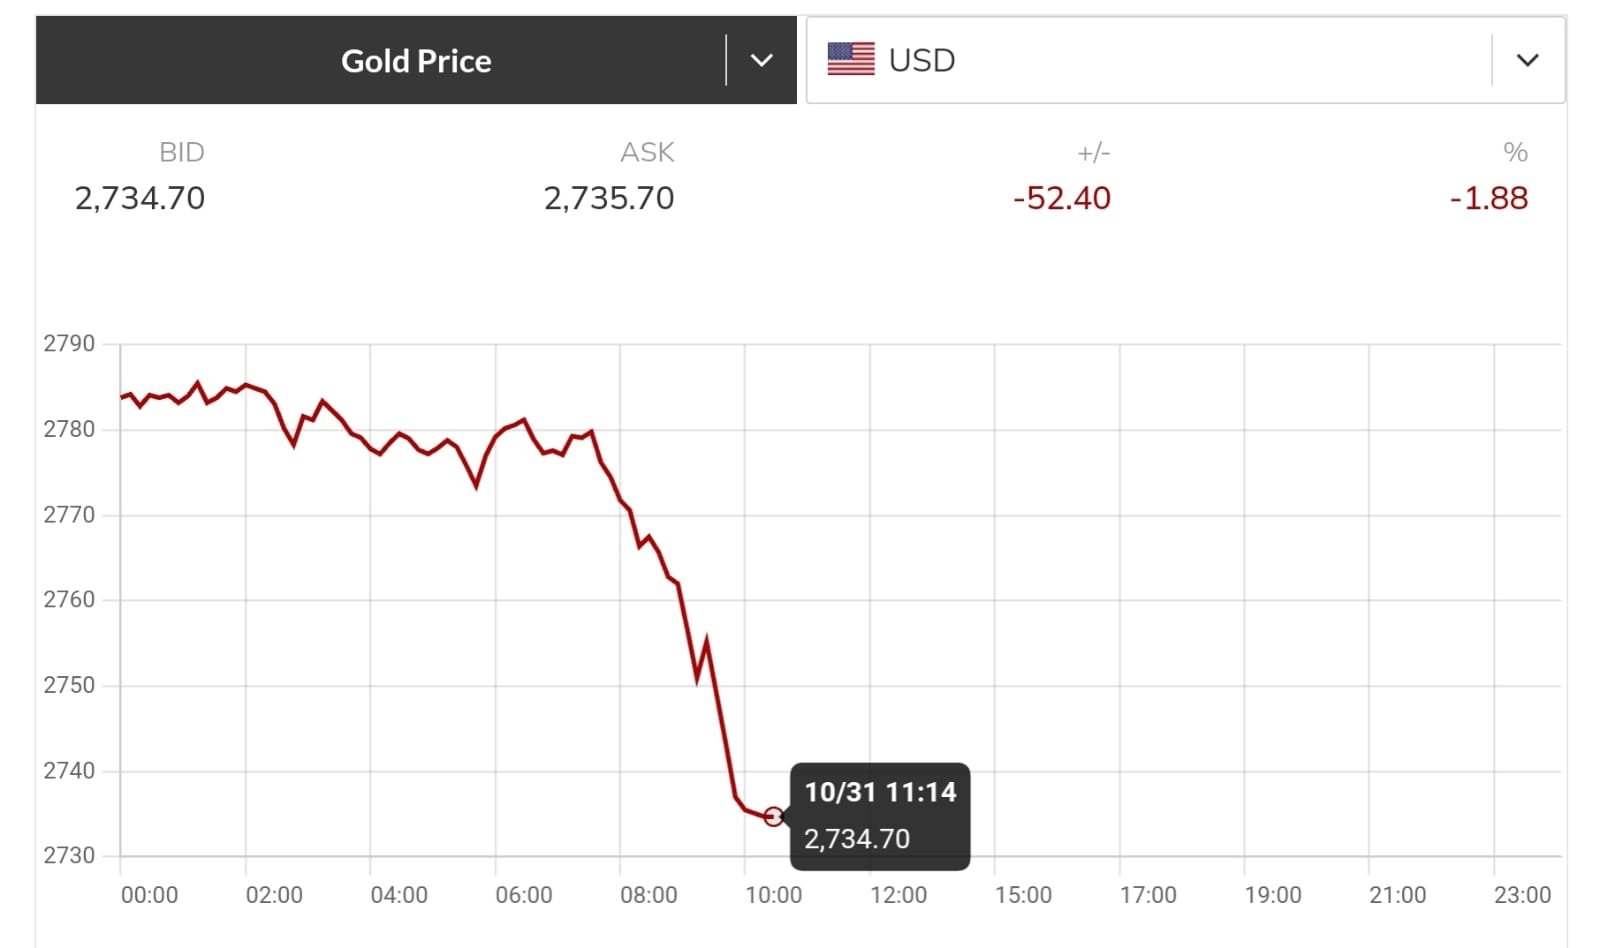Click the -52.40 price change value
Screen dimensions: 1600x948
click(x=1061, y=198)
